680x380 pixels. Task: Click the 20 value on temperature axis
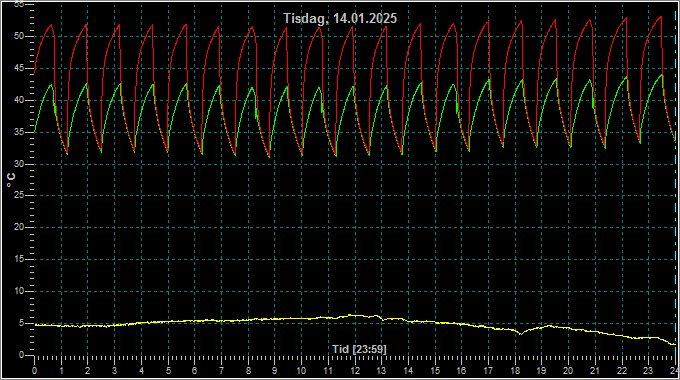point(19,227)
